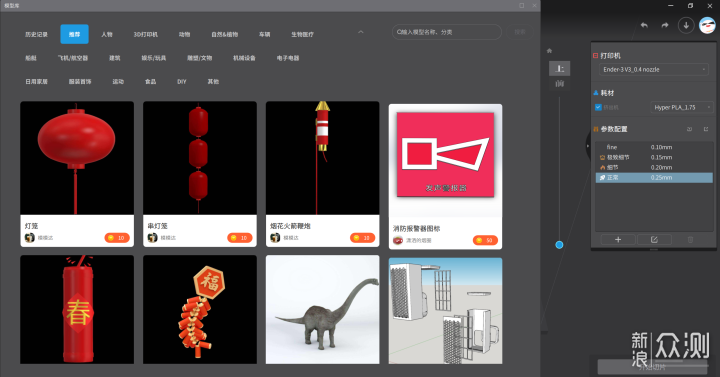Open the 春 firecracker model thumbnail
The image size is (720, 377).
coord(77,309)
